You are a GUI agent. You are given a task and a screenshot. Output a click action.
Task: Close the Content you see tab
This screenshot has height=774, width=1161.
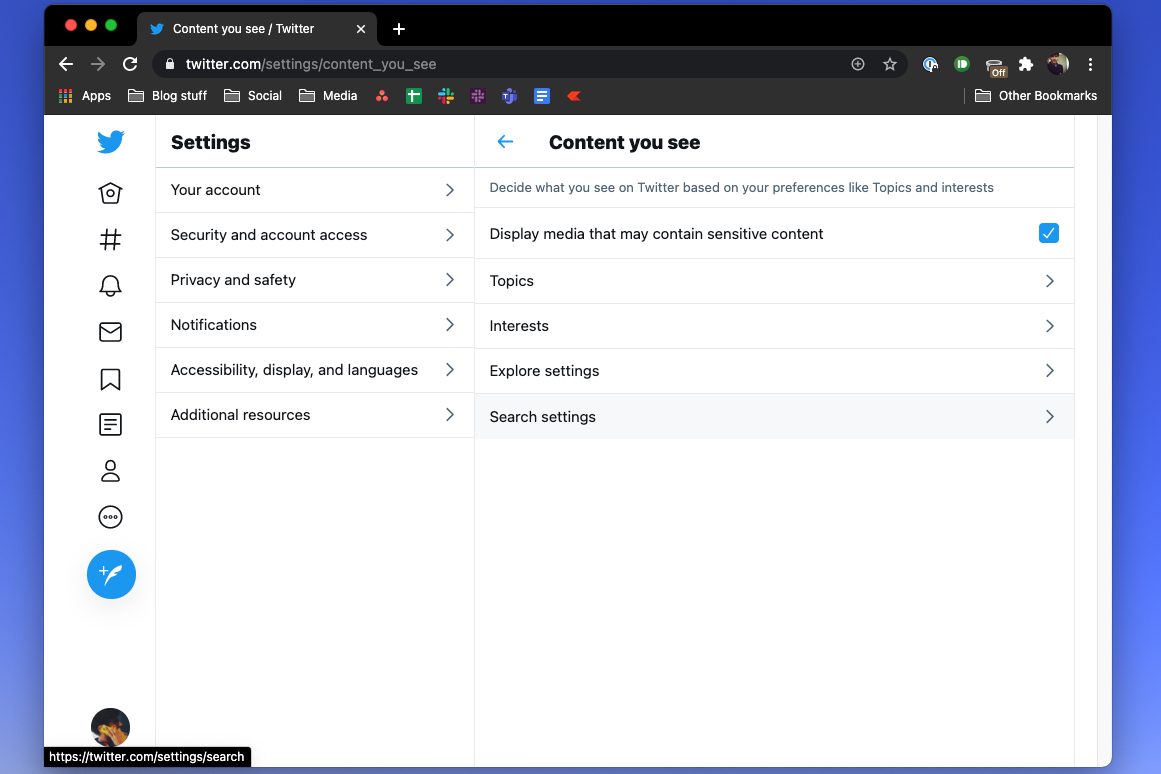click(x=361, y=29)
